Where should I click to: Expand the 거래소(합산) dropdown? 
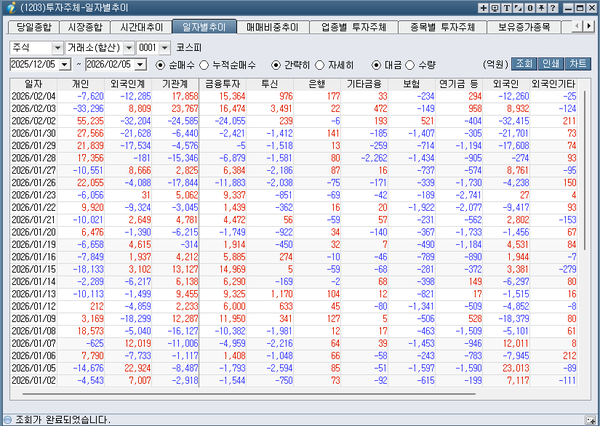click(x=128, y=47)
